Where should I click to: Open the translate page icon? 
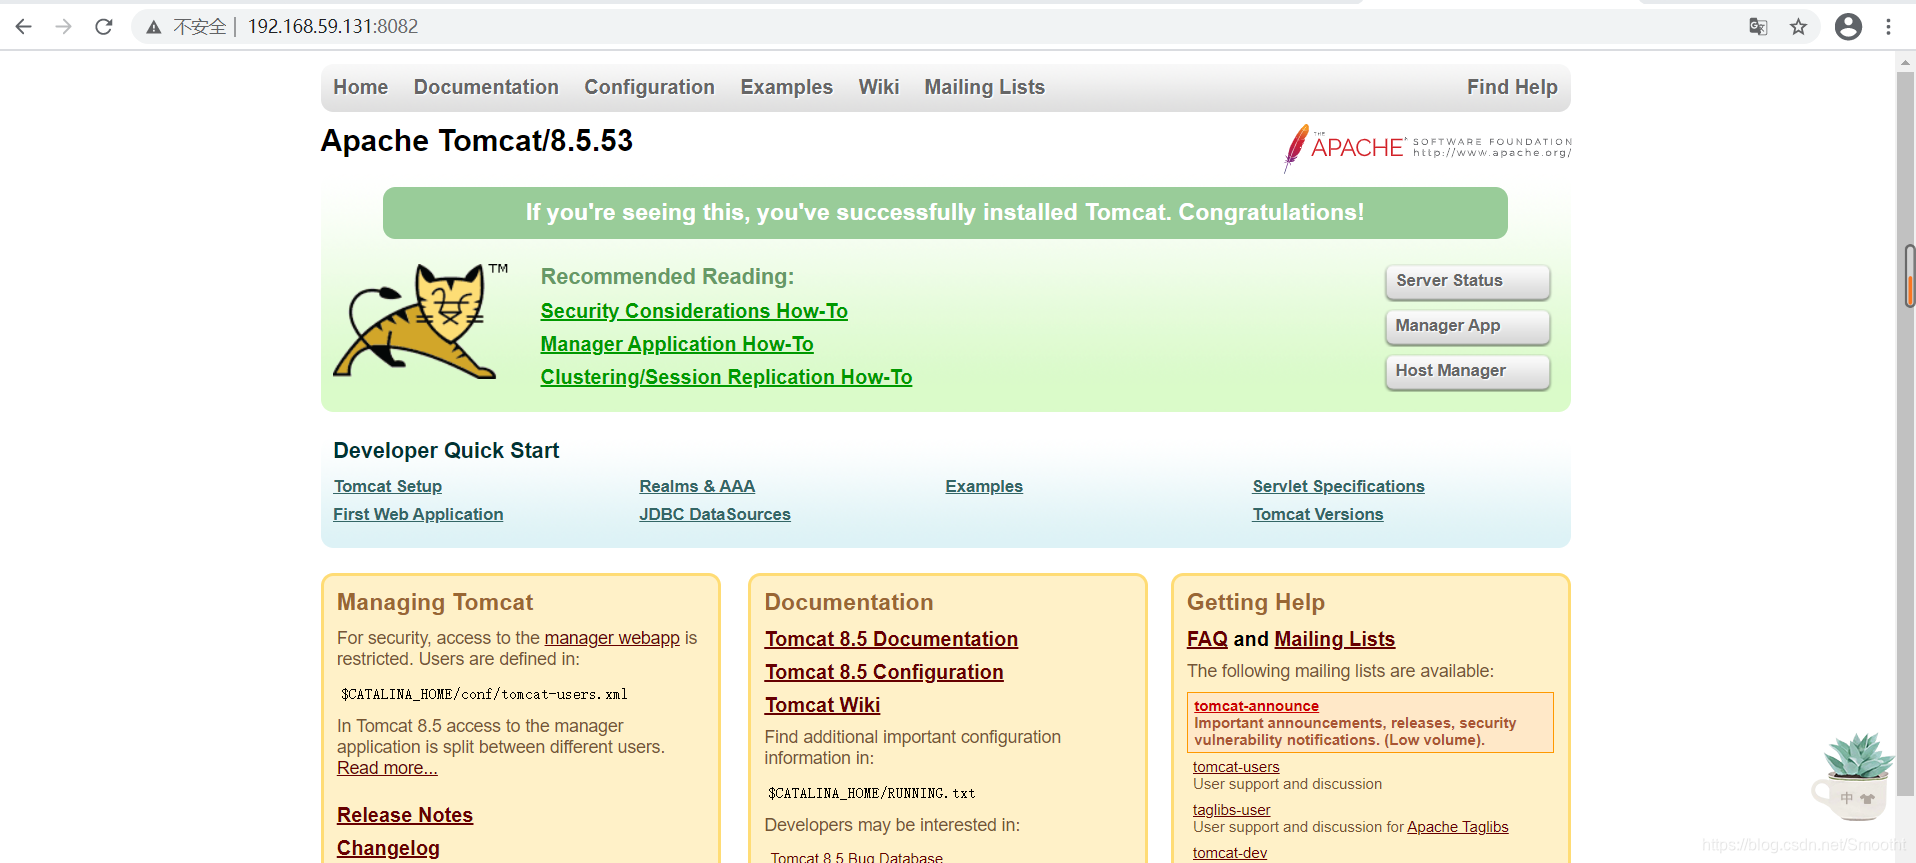[1758, 27]
